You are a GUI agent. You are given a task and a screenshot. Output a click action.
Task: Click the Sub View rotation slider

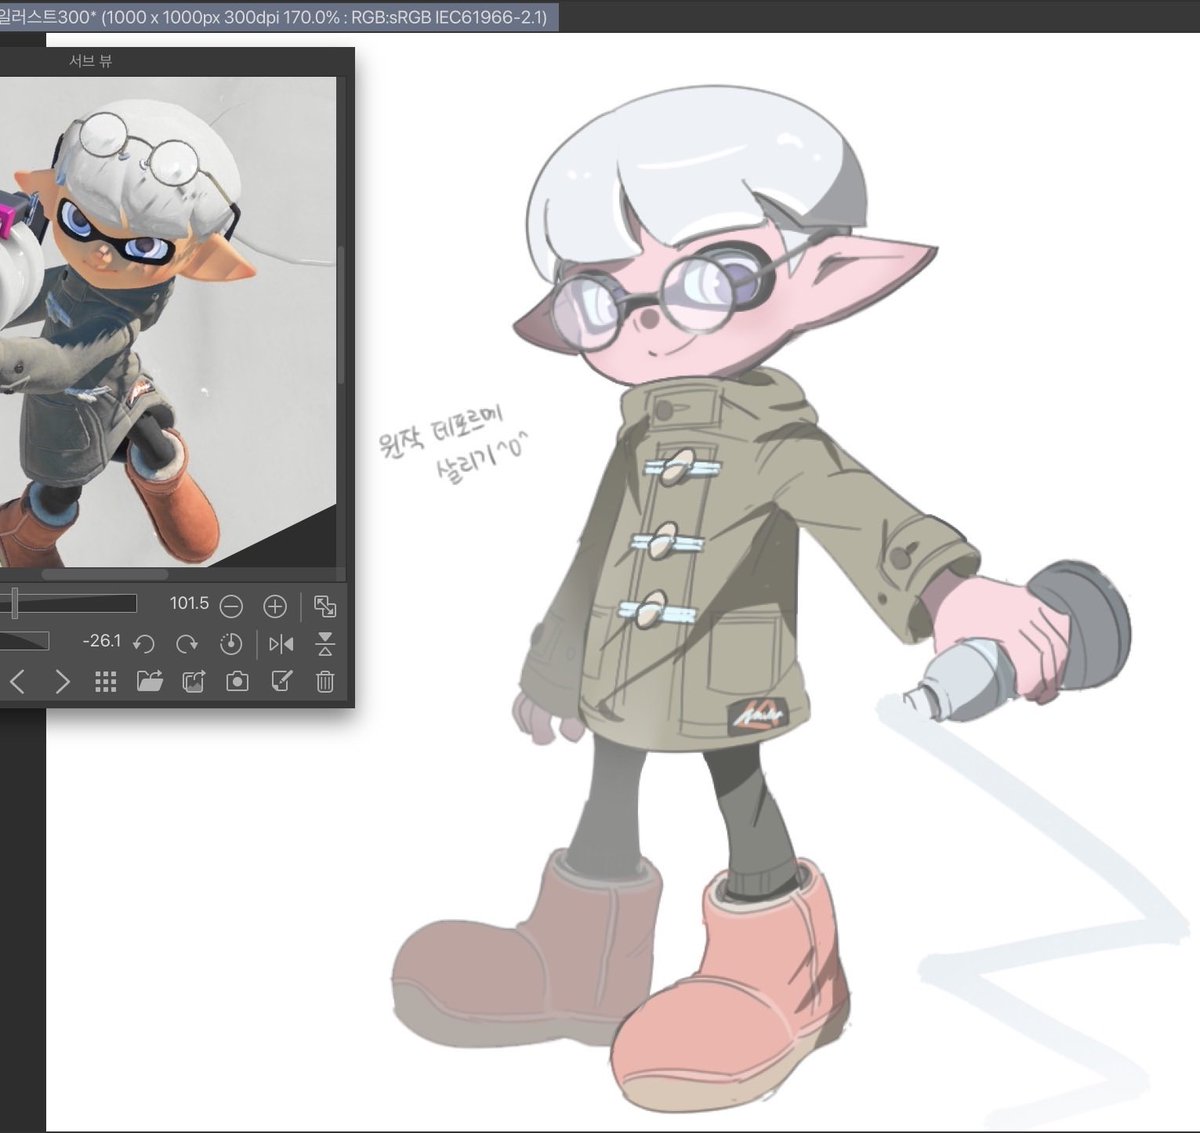click(x=24, y=641)
